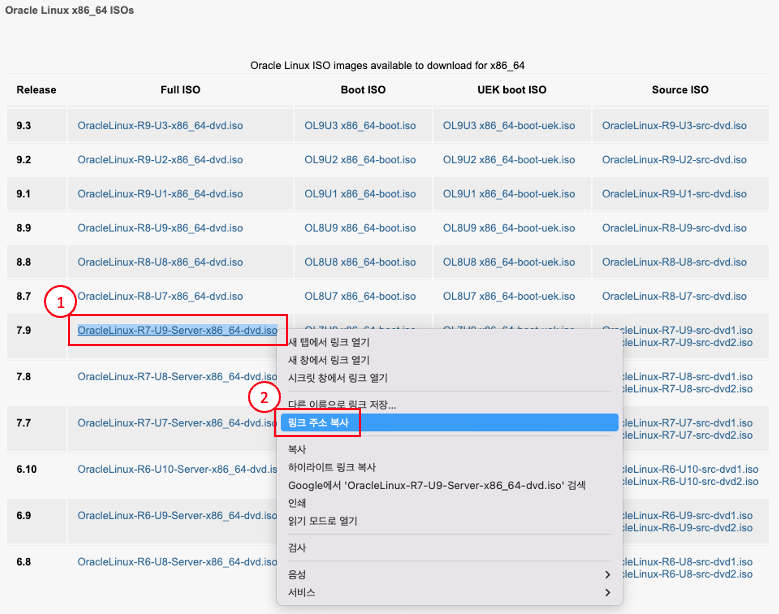Open OracleLinux-R9-U1-src-dvd.iso source link
This screenshot has width=779, height=614.
(x=674, y=194)
